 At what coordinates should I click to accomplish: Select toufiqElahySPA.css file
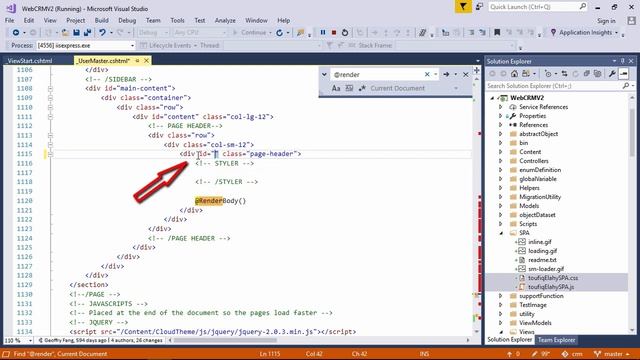coord(553,278)
